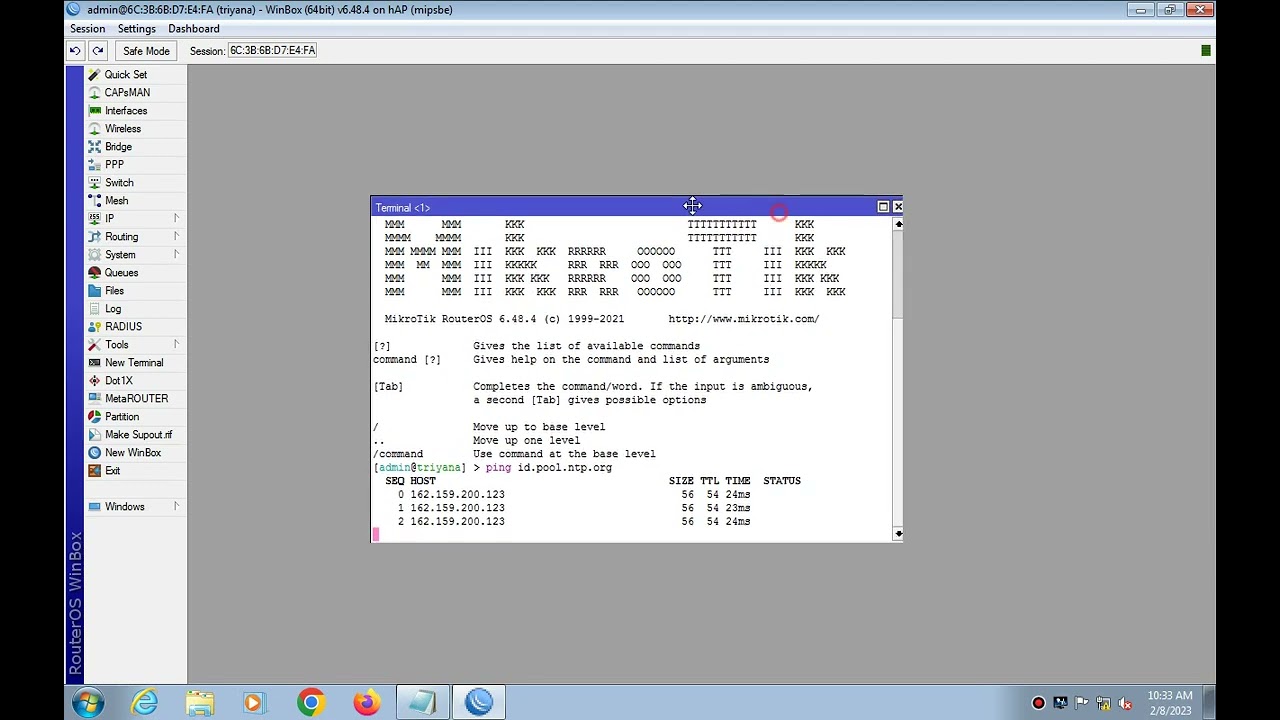Open the Interfaces list icon
1280x720 pixels.
[94, 111]
